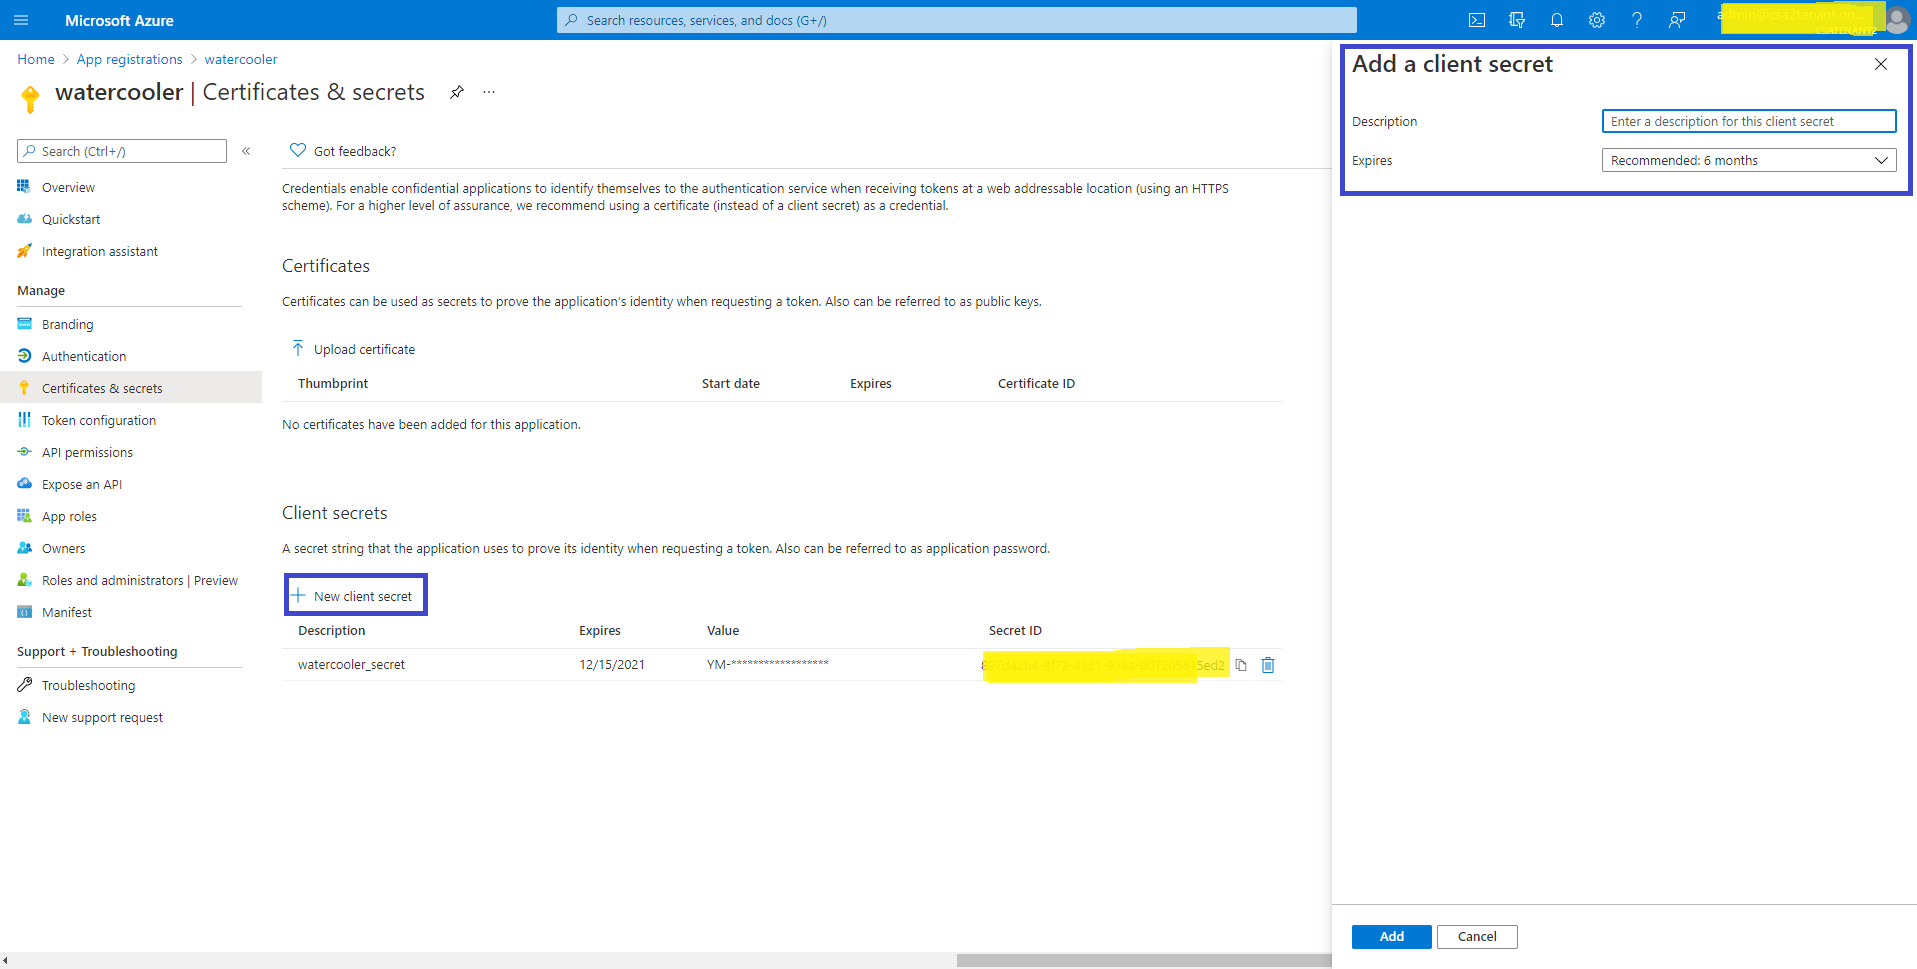Click the Add button
The height and width of the screenshot is (969, 1917).
coord(1392,937)
